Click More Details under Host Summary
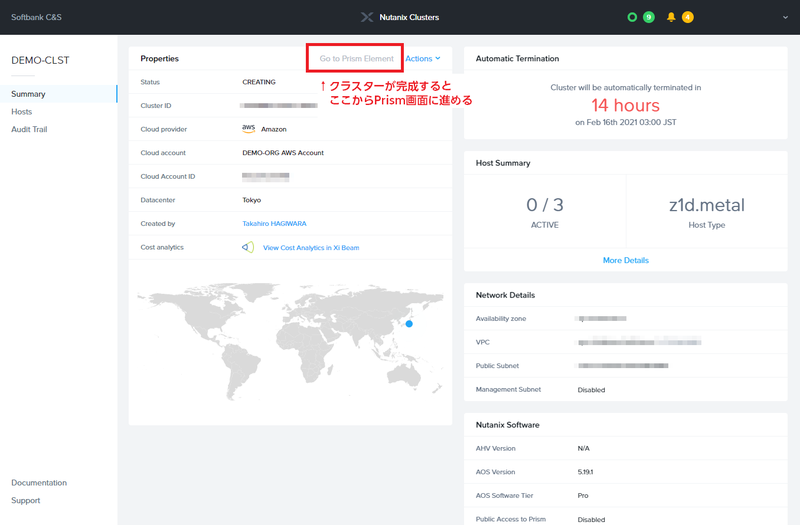 click(x=626, y=260)
